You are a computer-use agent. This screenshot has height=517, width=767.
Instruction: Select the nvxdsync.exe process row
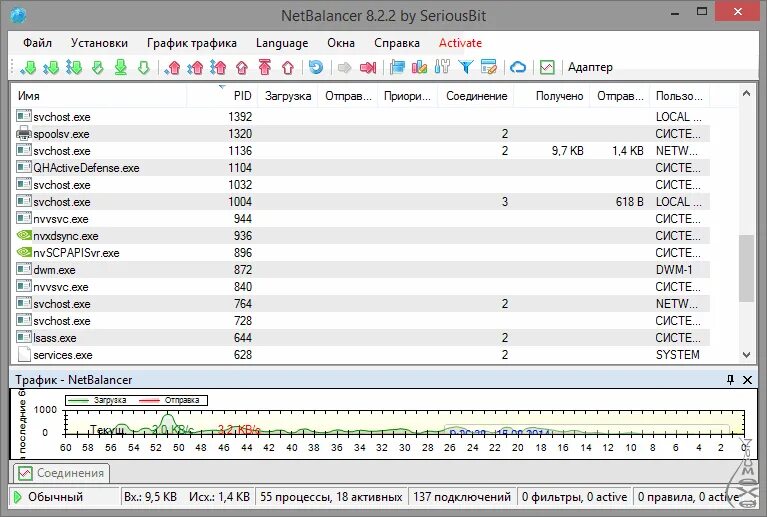pyautogui.click(x=361, y=236)
